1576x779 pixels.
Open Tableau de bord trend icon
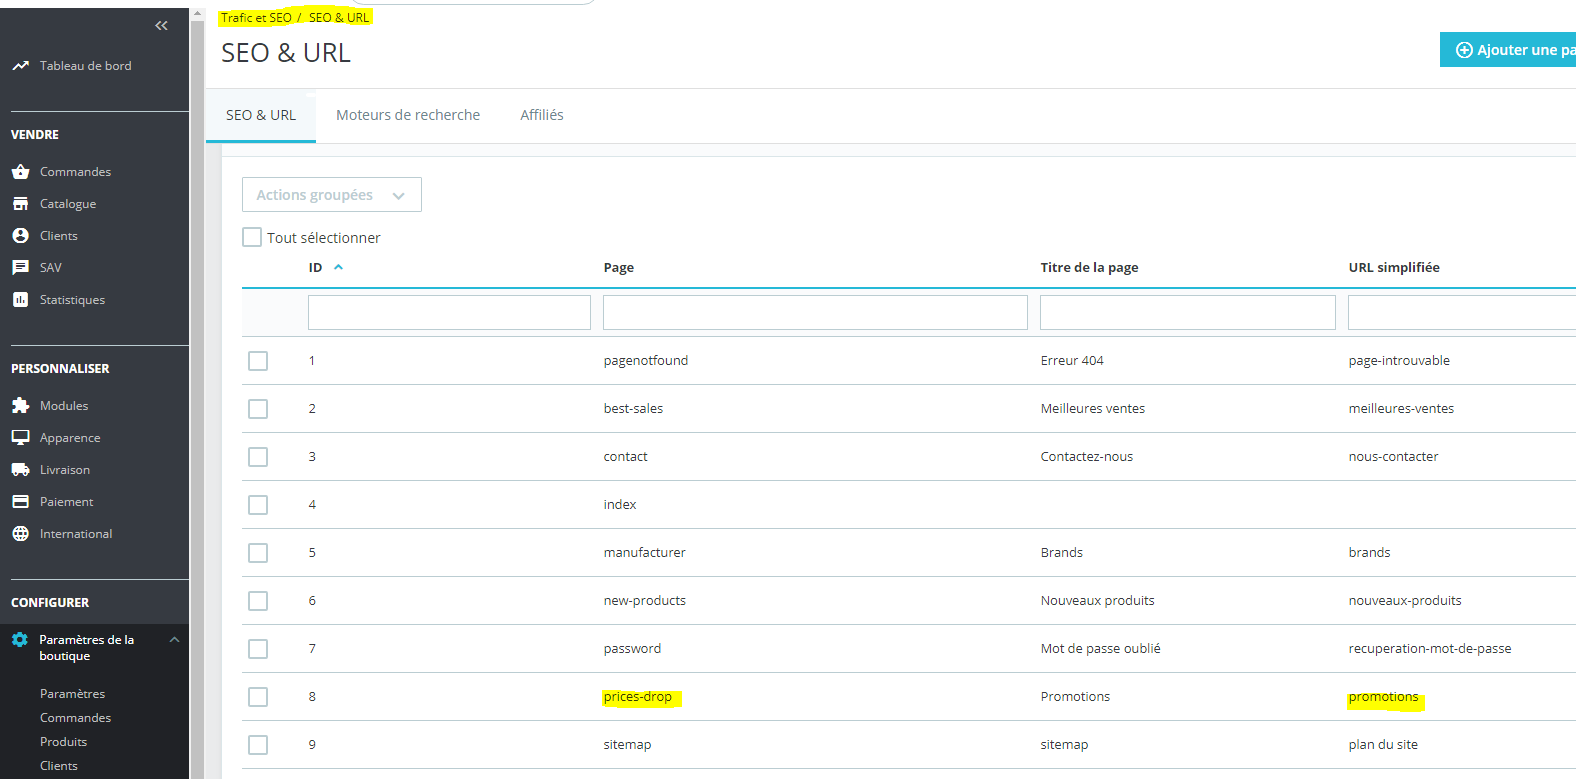(20, 66)
